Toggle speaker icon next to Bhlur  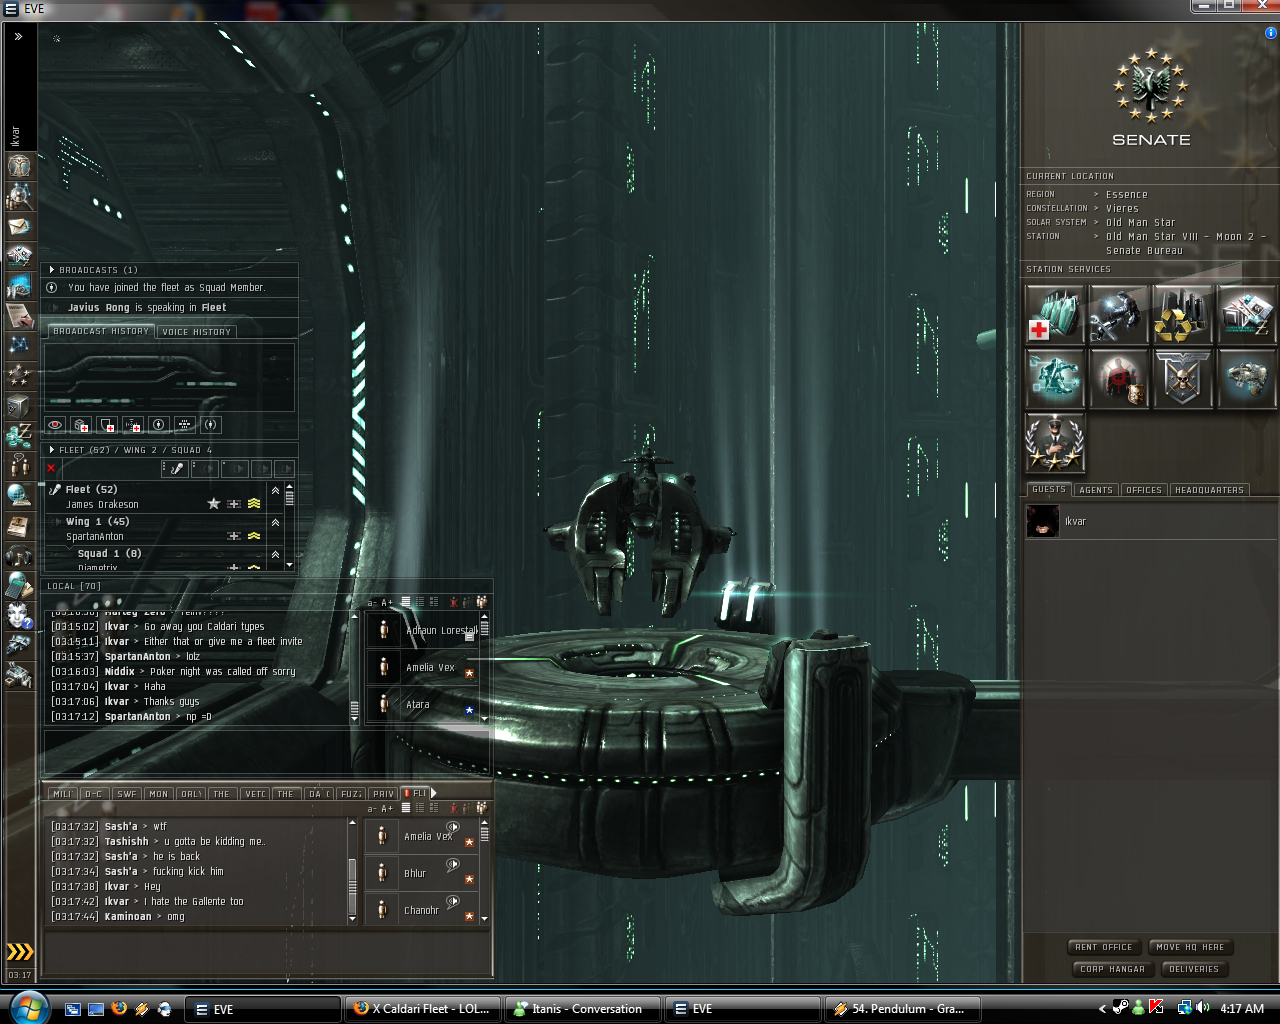[453, 865]
